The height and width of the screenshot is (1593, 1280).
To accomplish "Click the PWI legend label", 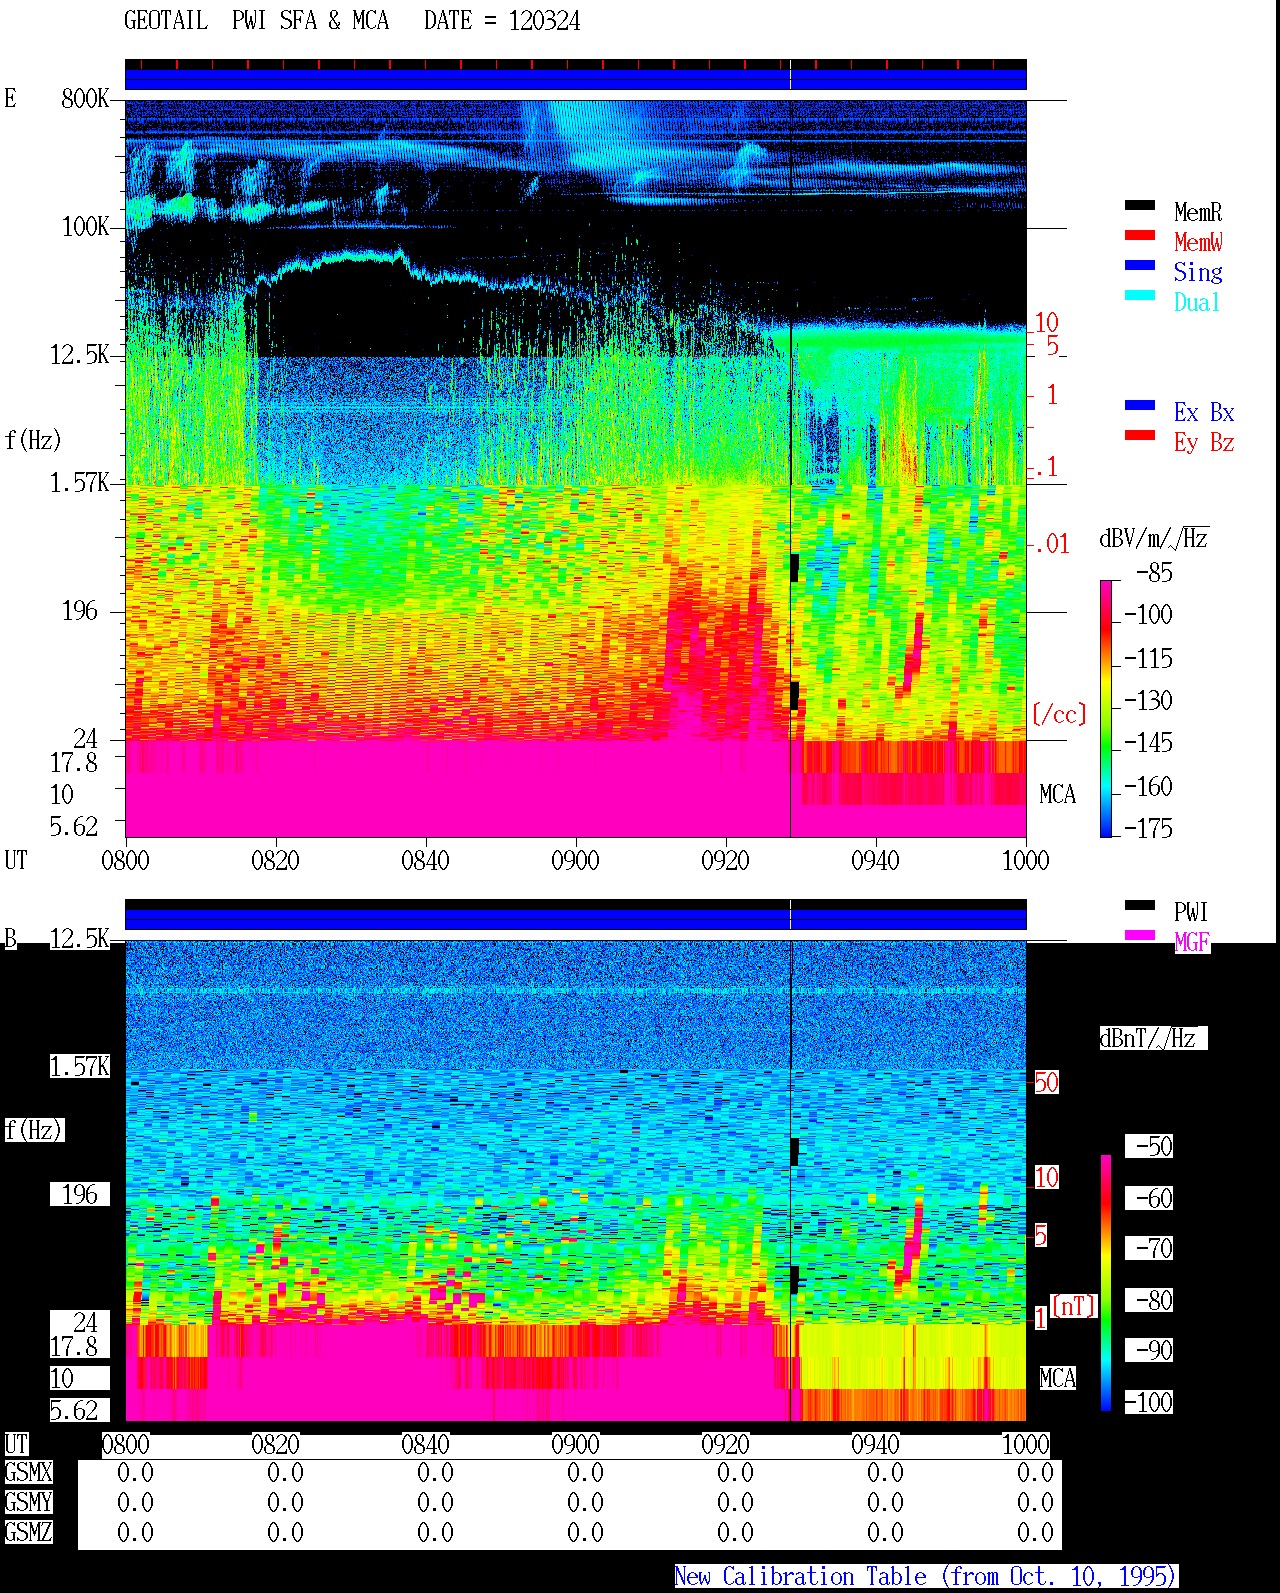I will point(1191,912).
